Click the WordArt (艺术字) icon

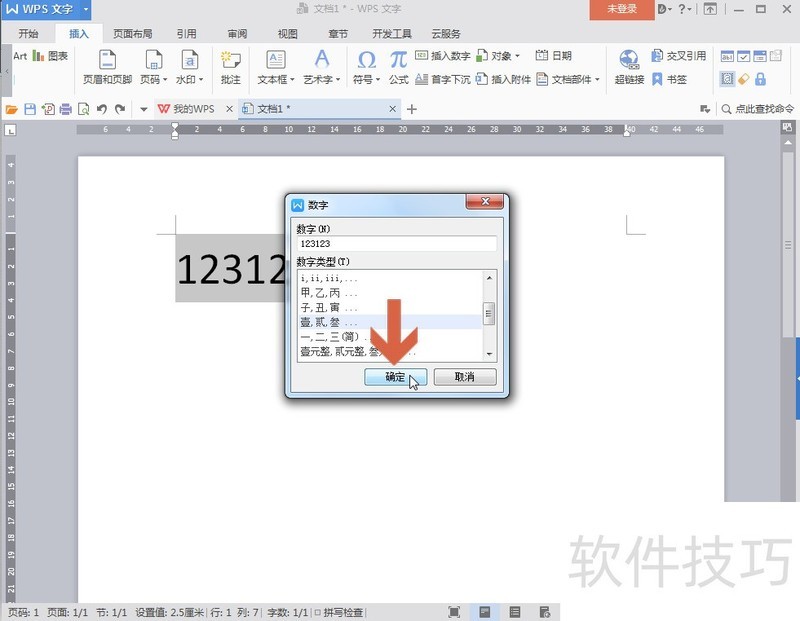pyautogui.click(x=322, y=60)
